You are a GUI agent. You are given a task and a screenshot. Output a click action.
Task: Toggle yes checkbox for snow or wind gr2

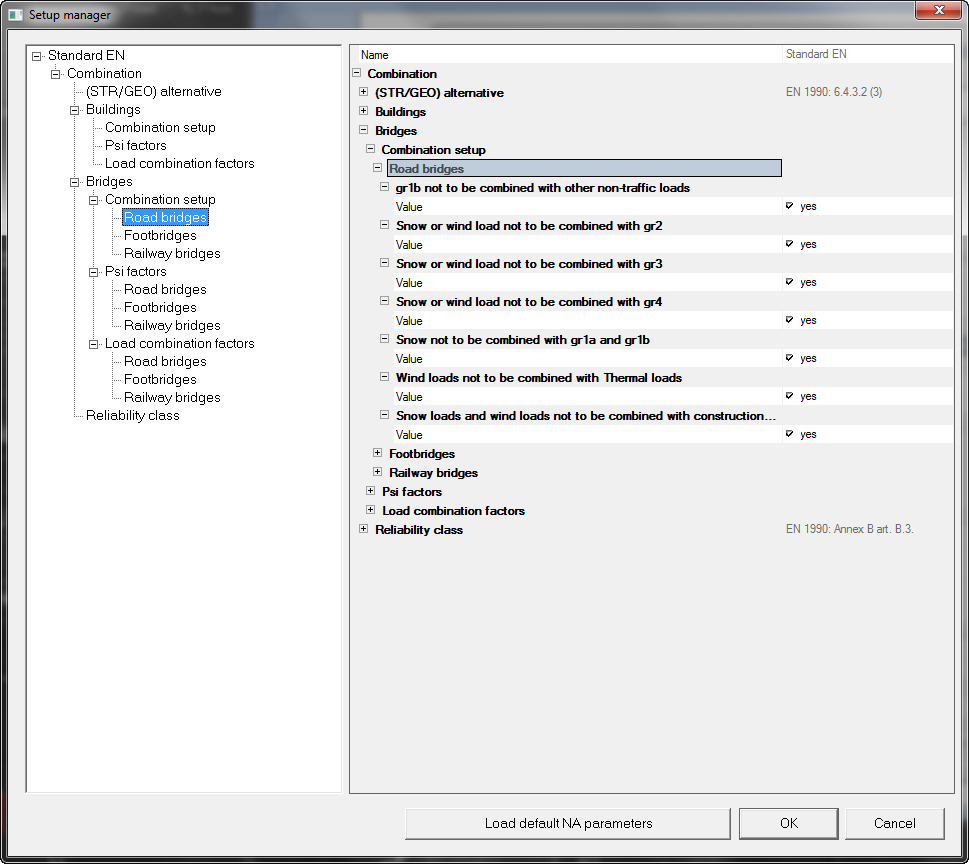click(789, 244)
